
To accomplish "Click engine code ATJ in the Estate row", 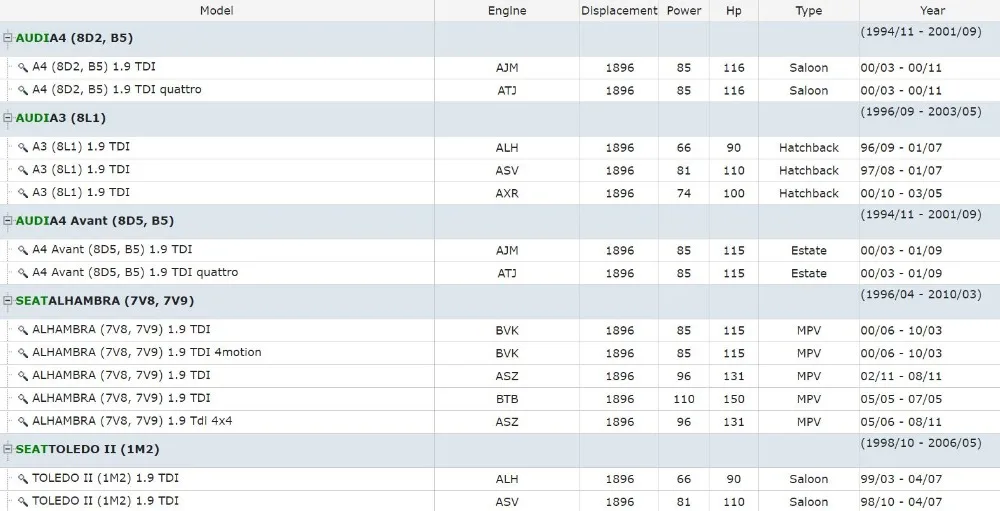I will [507, 273].
